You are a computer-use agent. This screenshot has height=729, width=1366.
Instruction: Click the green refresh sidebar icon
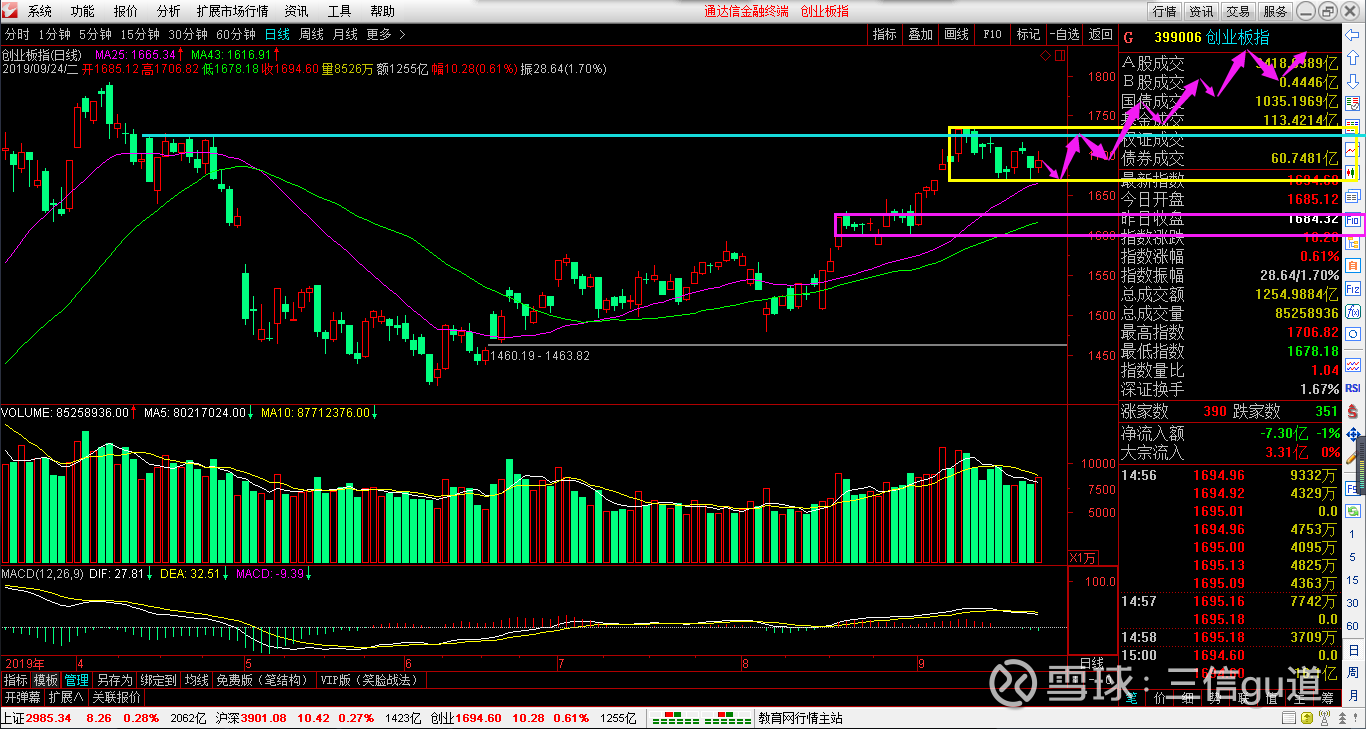coord(1353,511)
